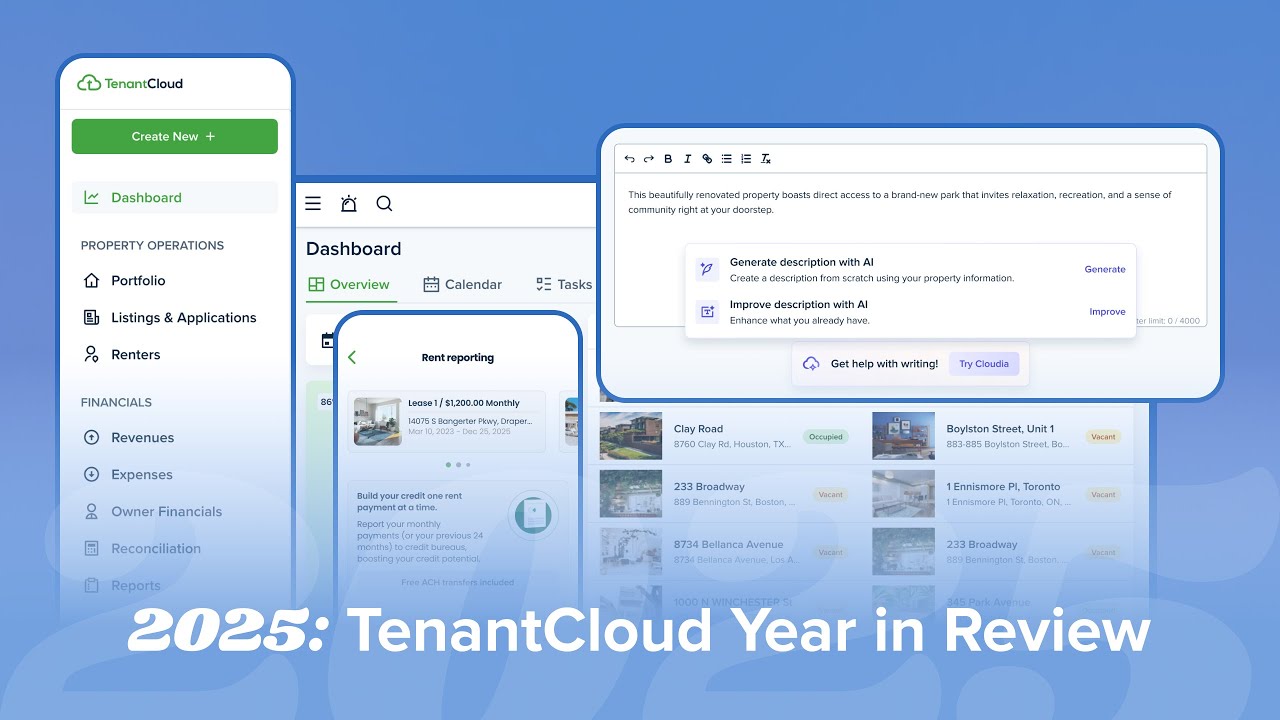The height and width of the screenshot is (720, 1280).
Task: Open the Dashboard sidebar item
Action: (174, 197)
